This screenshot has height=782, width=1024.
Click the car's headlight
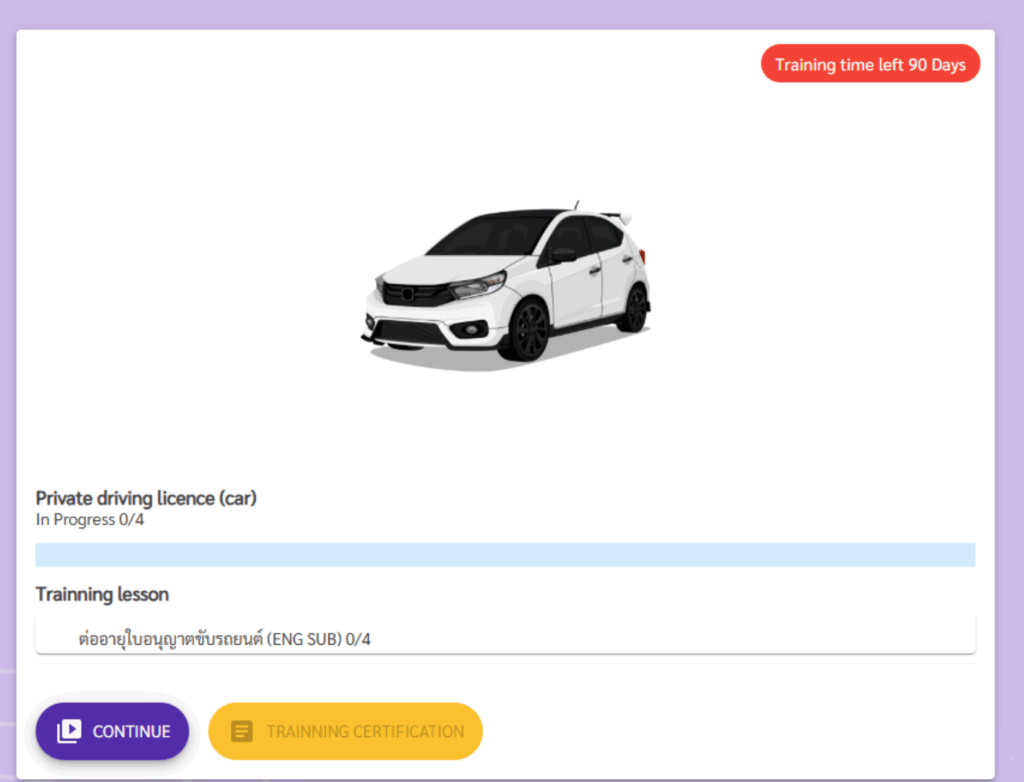pyautogui.click(x=477, y=287)
